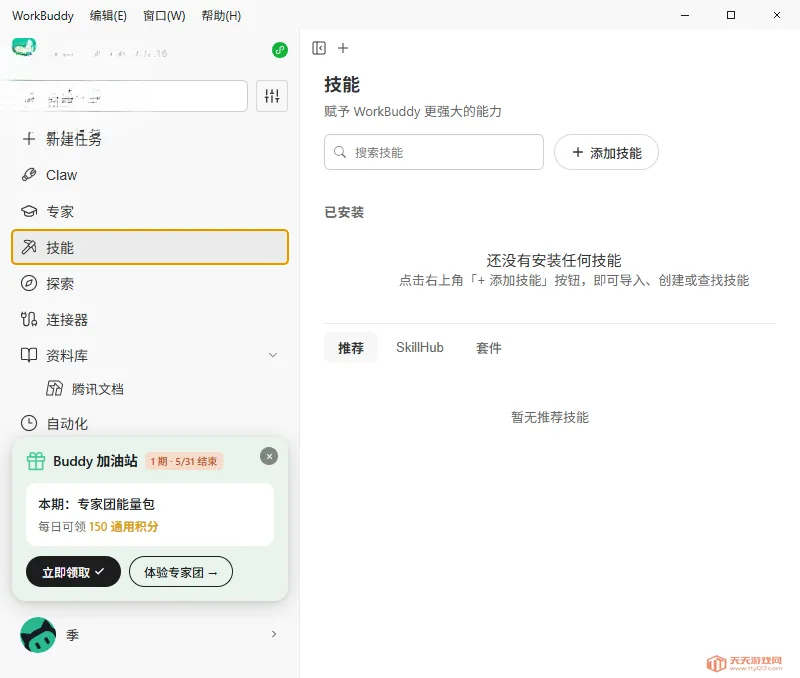The image size is (800, 678).
Task: Switch to the 推荐 tab
Action: pyautogui.click(x=351, y=348)
